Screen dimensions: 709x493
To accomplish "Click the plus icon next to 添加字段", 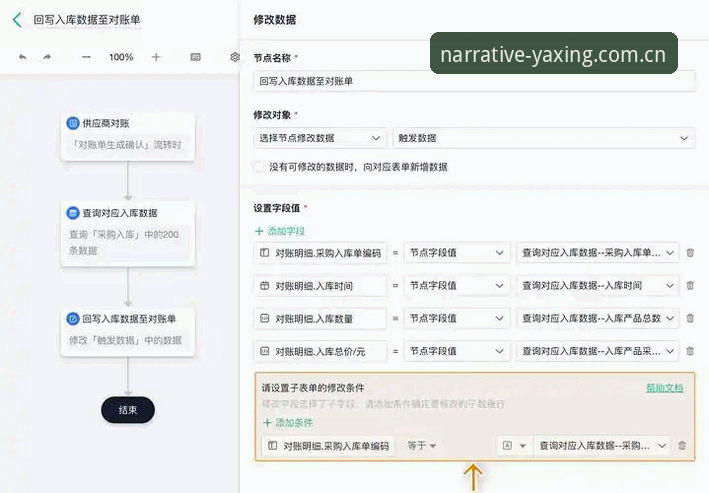I will 259,231.
